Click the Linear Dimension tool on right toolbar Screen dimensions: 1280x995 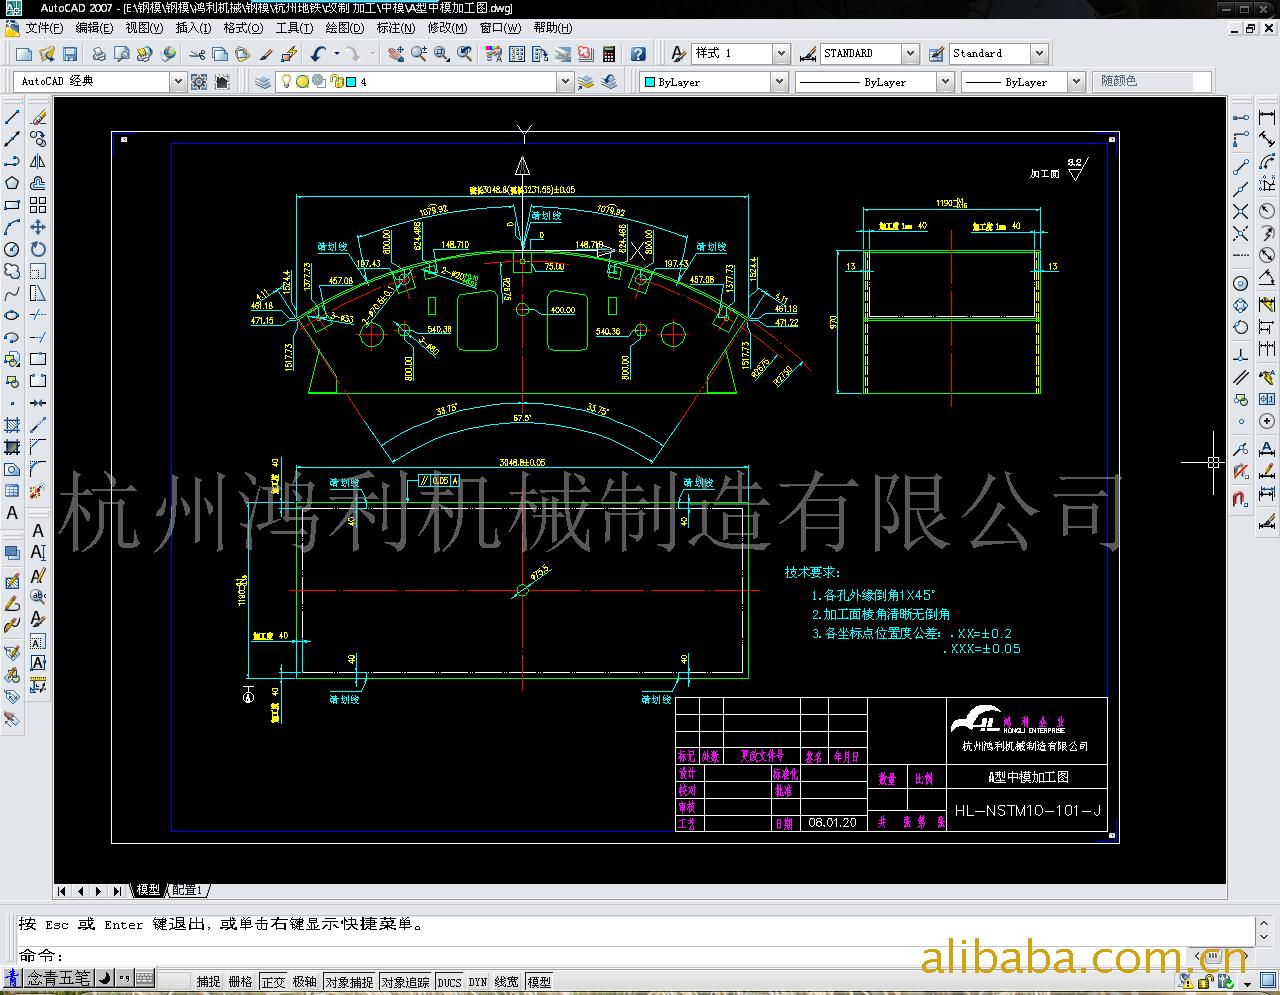click(x=1267, y=117)
